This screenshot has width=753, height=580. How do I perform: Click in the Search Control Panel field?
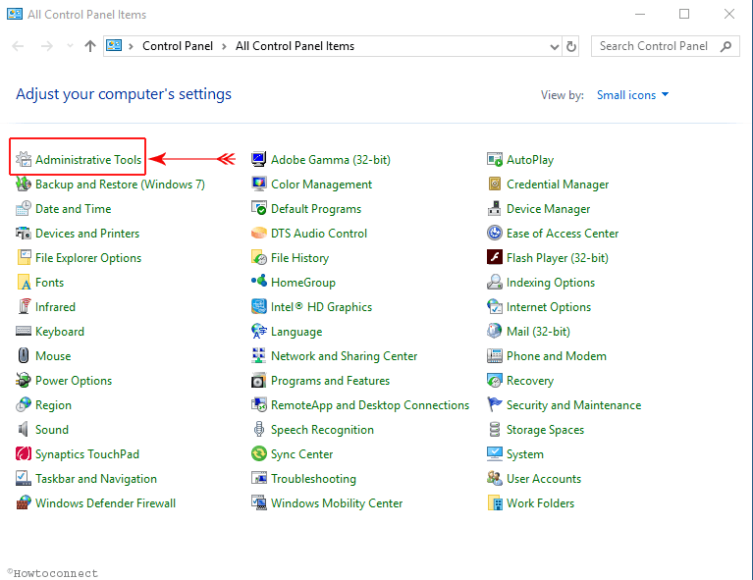(665, 46)
